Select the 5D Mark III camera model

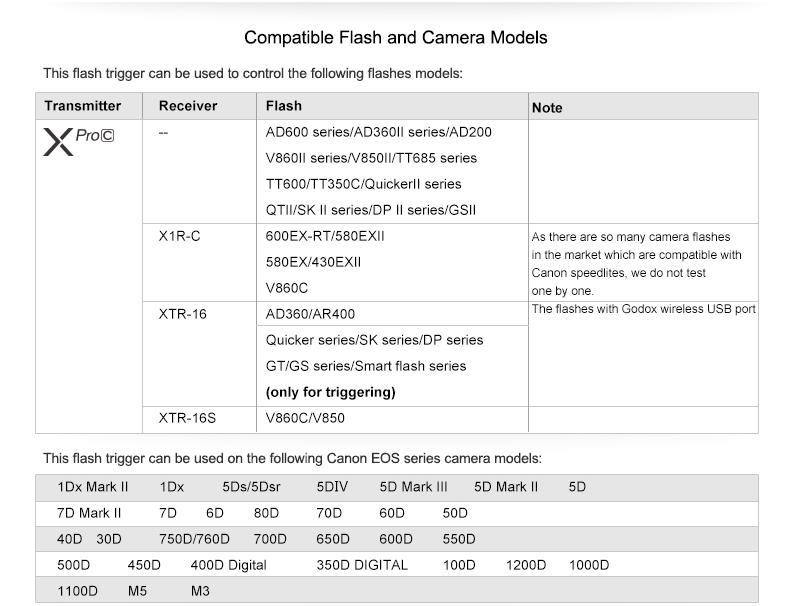413,487
